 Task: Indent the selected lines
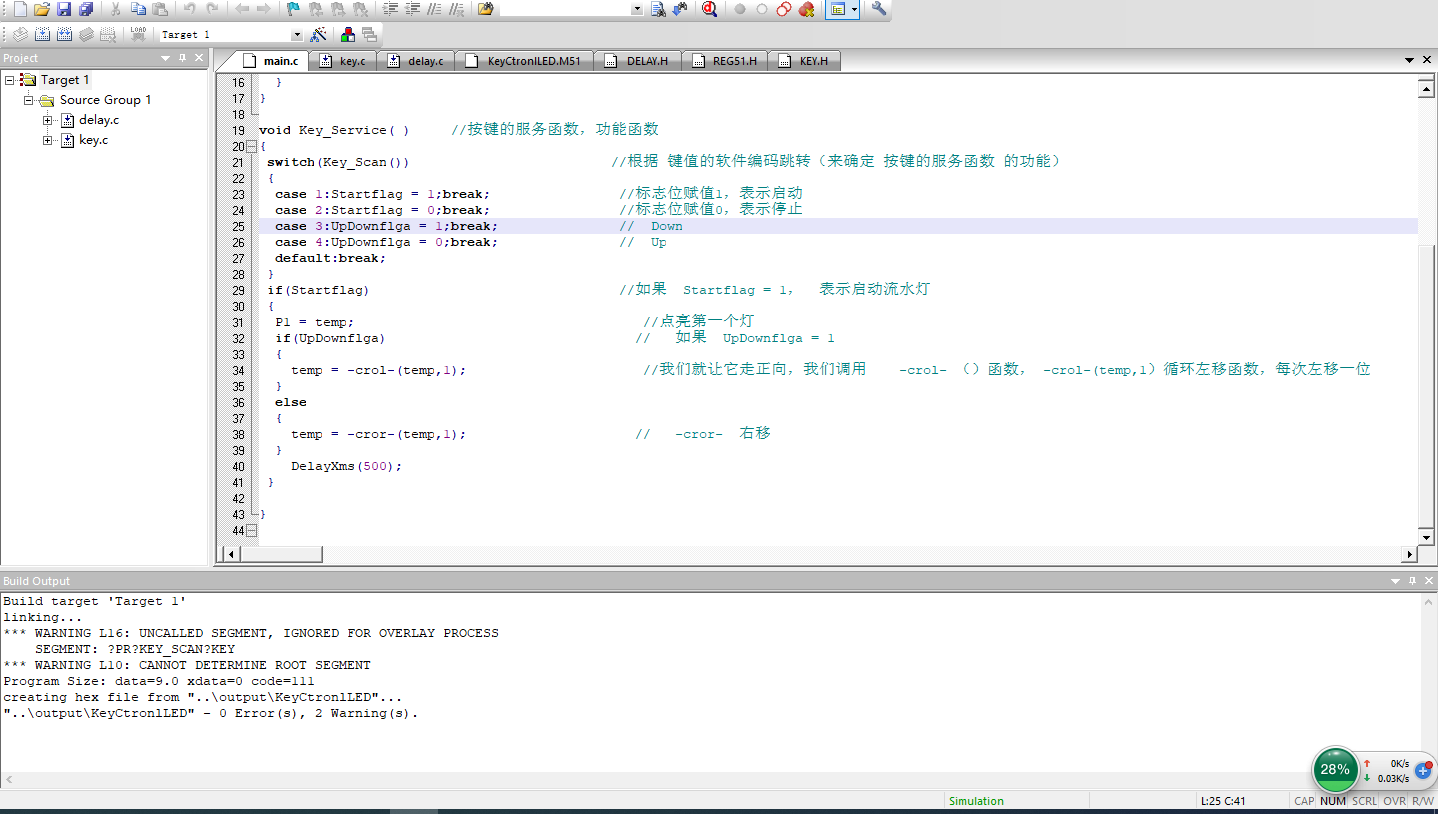click(x=390, y=9)
